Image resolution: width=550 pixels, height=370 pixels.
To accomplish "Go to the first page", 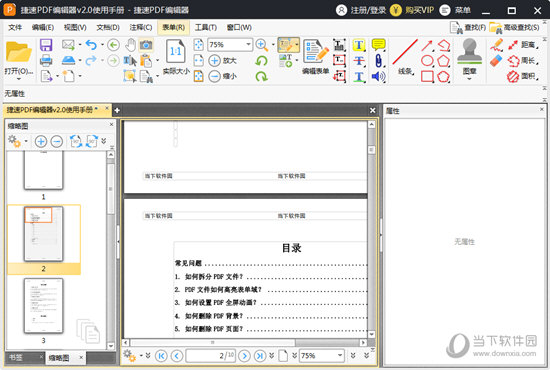I will [x=161, y=356].
